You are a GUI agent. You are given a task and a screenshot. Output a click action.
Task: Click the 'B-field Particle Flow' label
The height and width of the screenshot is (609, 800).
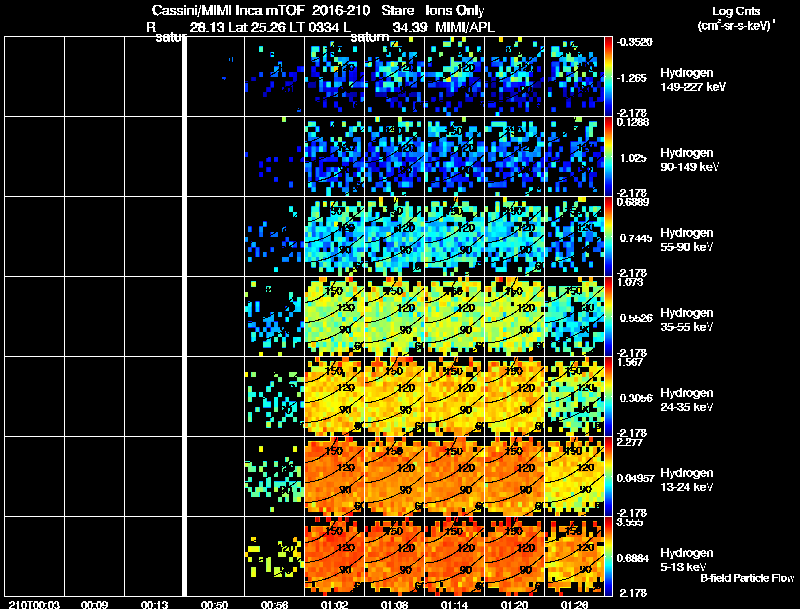[x=747, y=578]
